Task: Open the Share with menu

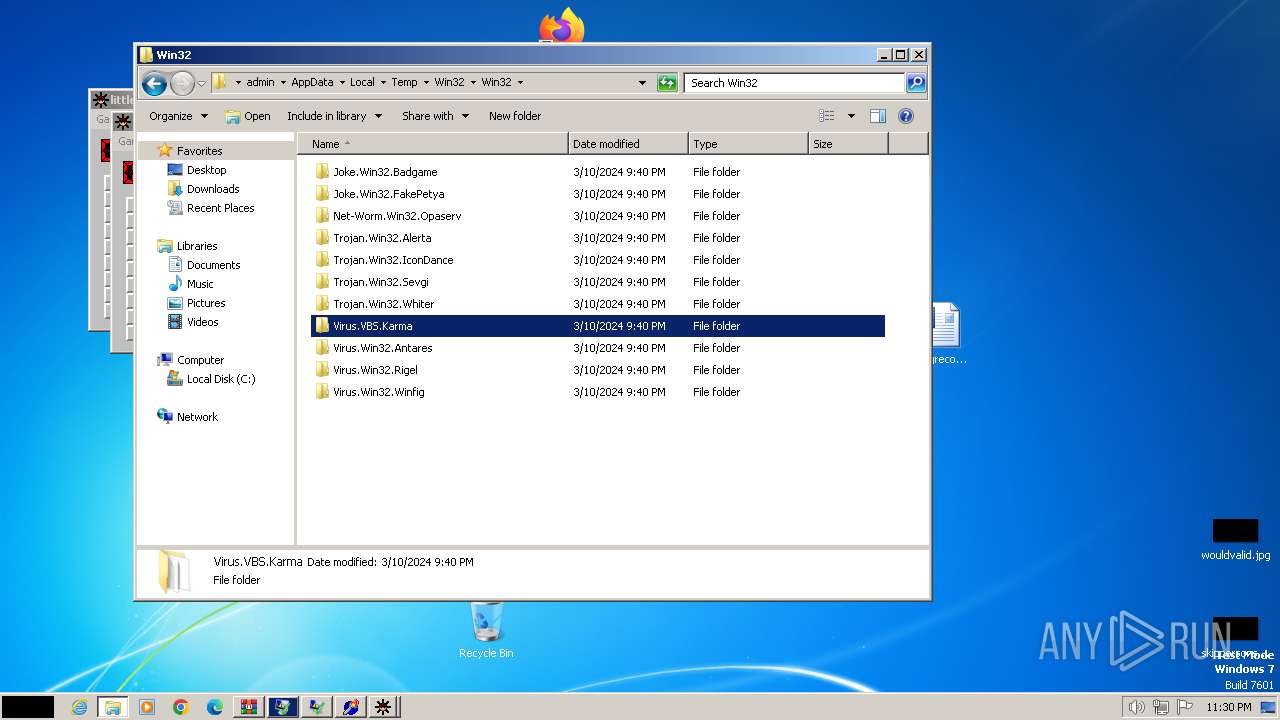Action: [435, 116]
